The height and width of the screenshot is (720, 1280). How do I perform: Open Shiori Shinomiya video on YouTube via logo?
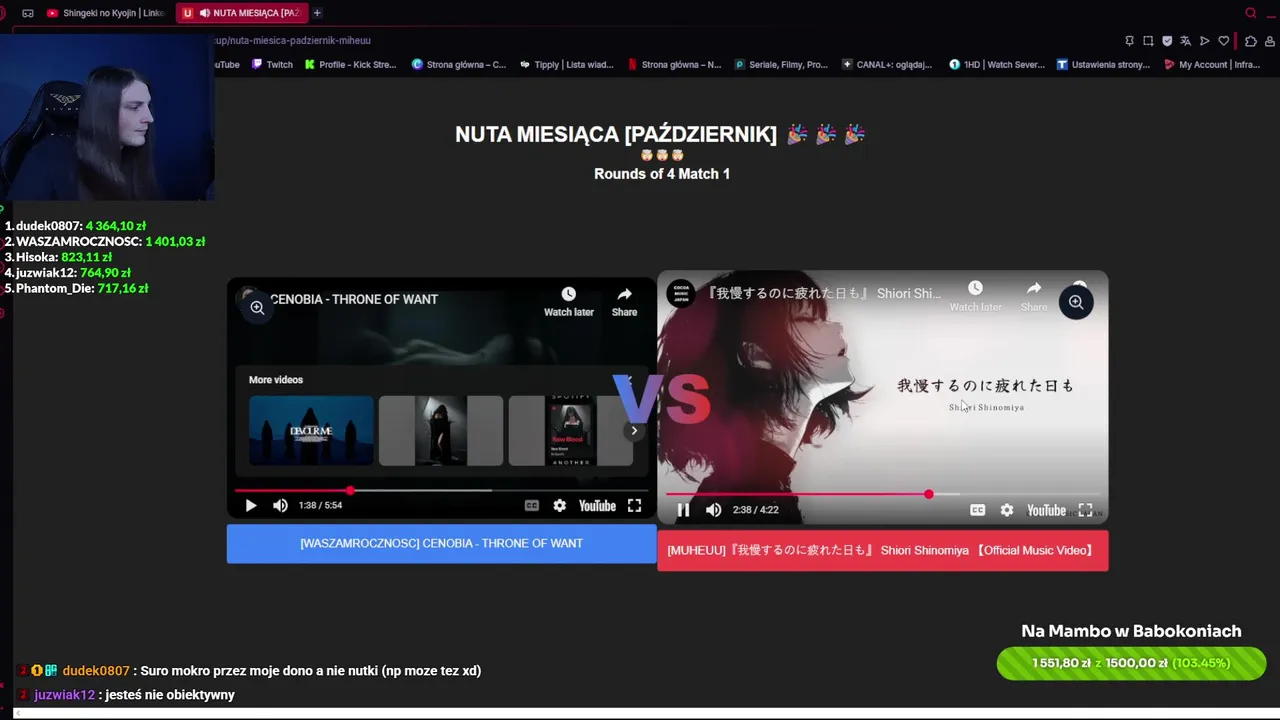[1046, 510]
